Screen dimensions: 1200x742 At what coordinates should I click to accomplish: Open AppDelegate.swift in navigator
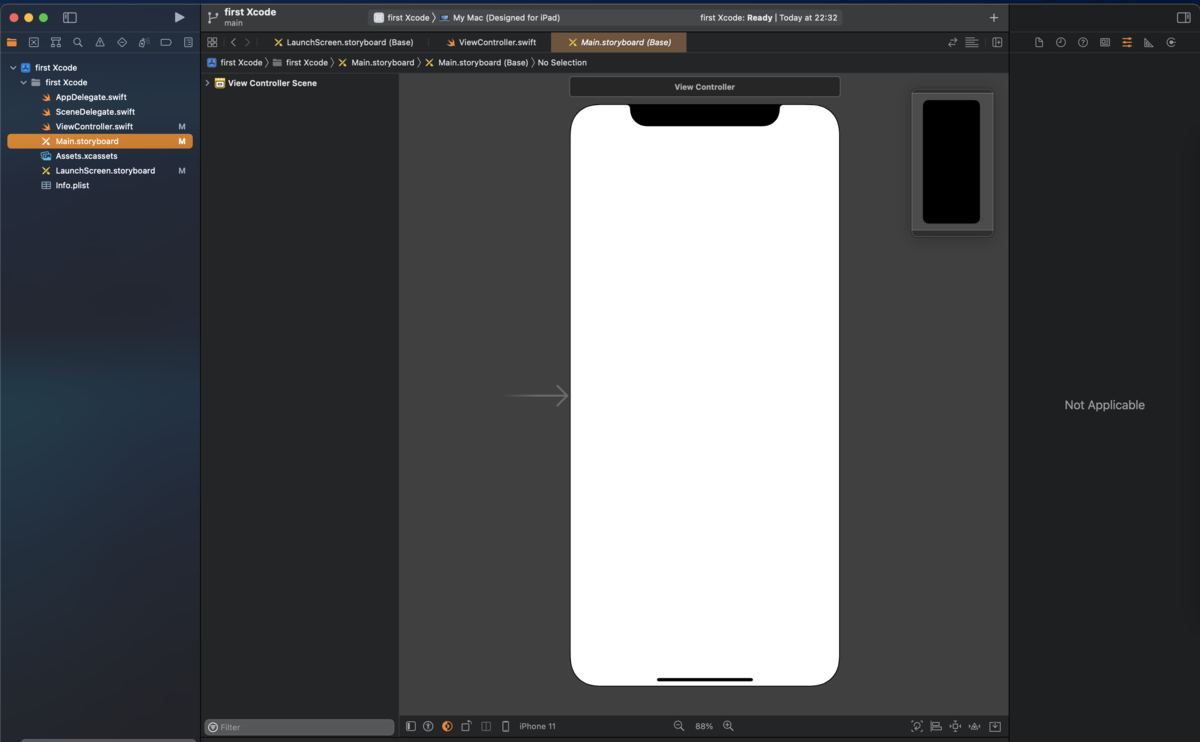[x=91, y=97]
